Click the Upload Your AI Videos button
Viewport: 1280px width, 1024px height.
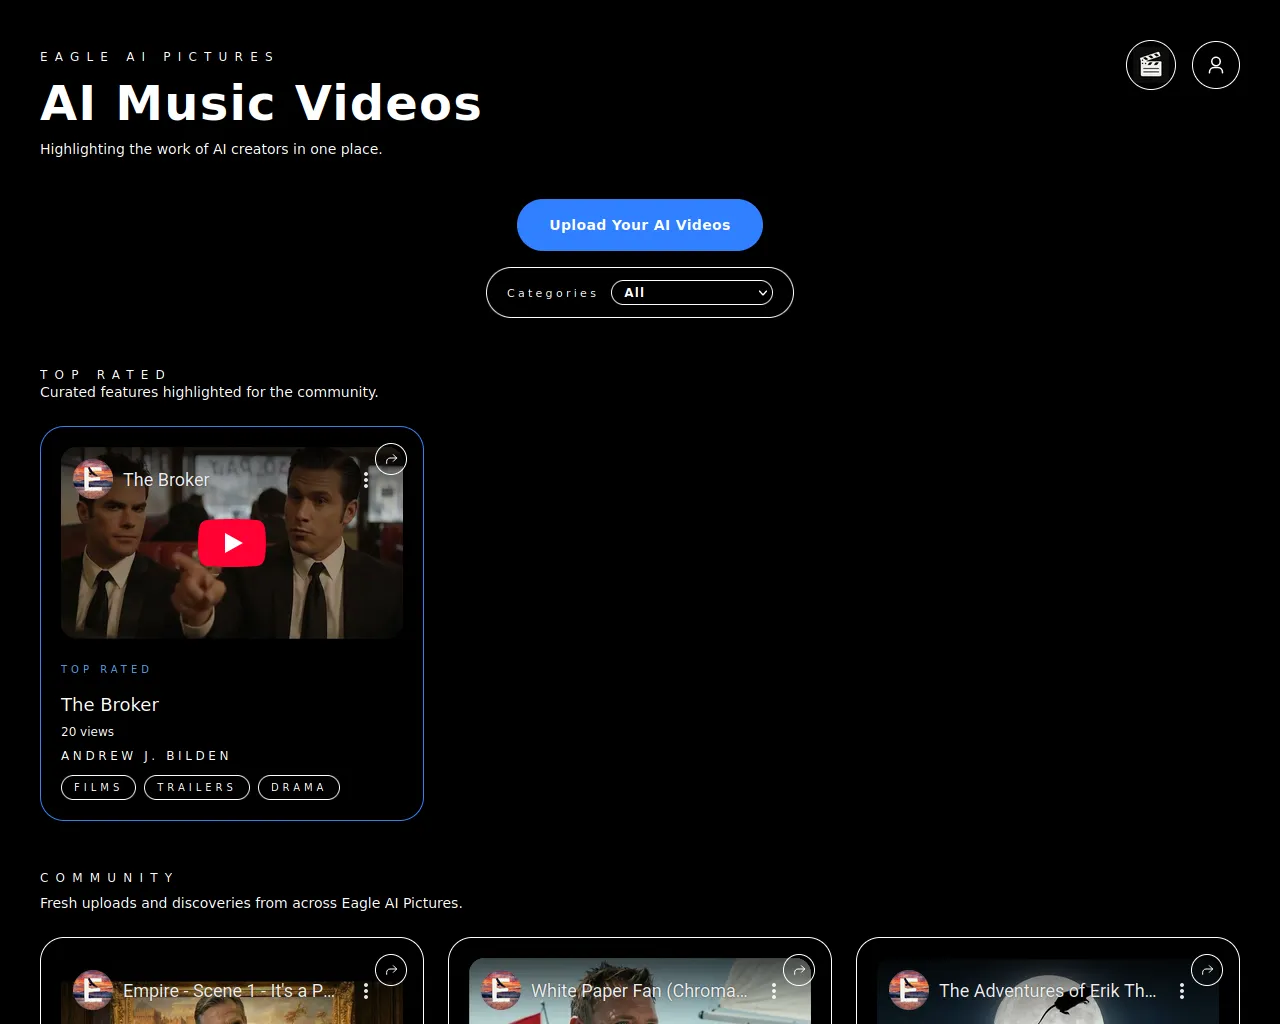pos(639,225)
